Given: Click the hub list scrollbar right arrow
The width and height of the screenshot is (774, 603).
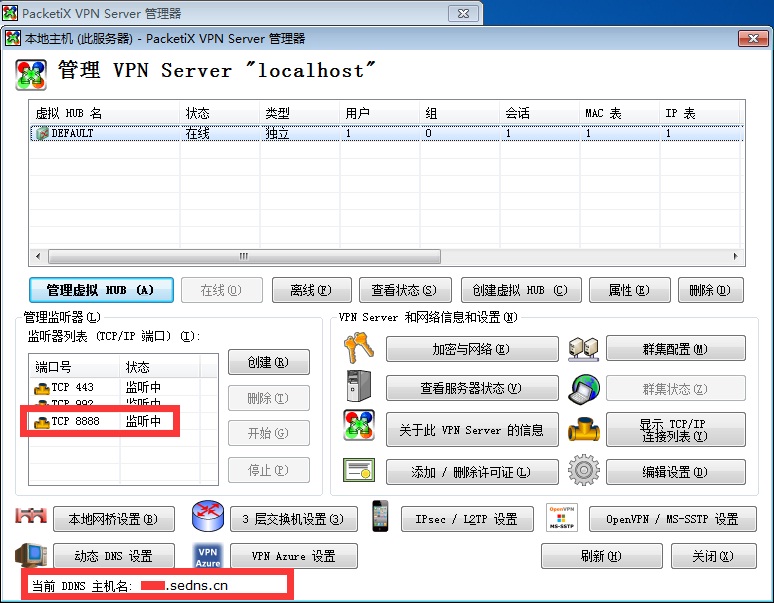Looking at the screenshot, I should pos(735,256).
